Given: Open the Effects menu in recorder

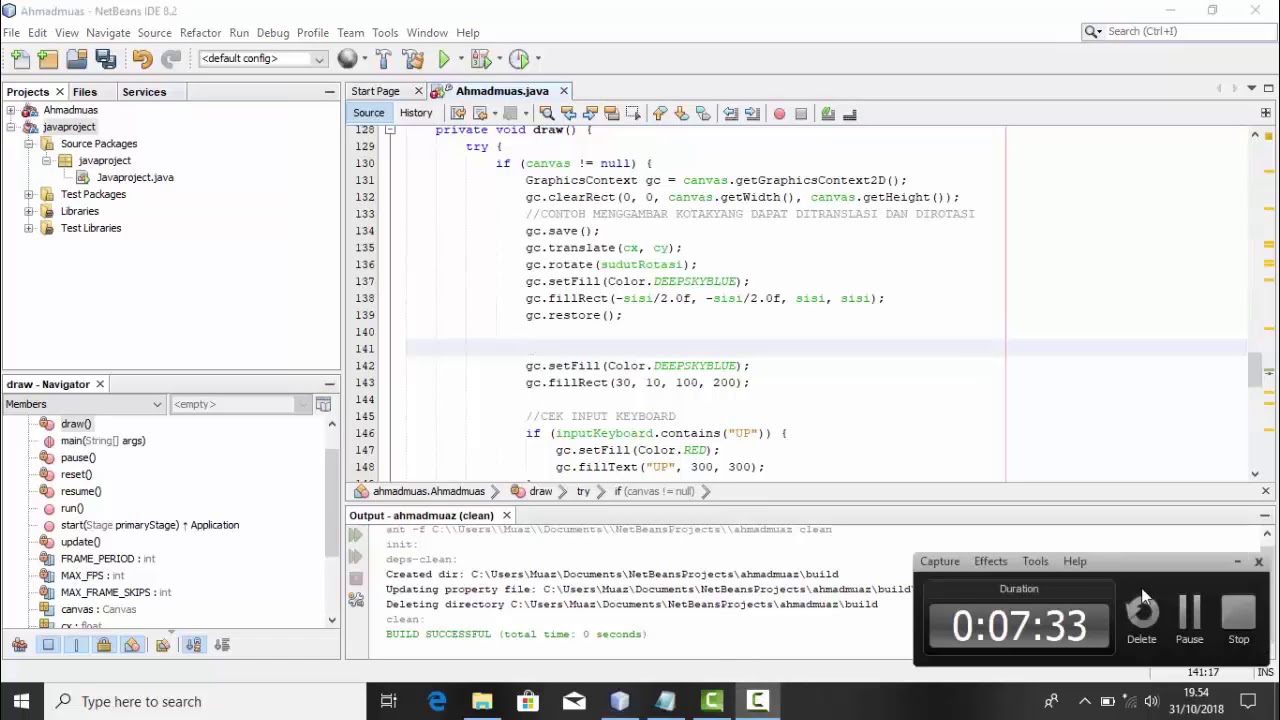Looking at the screenshot, I should tap(990, 561).
